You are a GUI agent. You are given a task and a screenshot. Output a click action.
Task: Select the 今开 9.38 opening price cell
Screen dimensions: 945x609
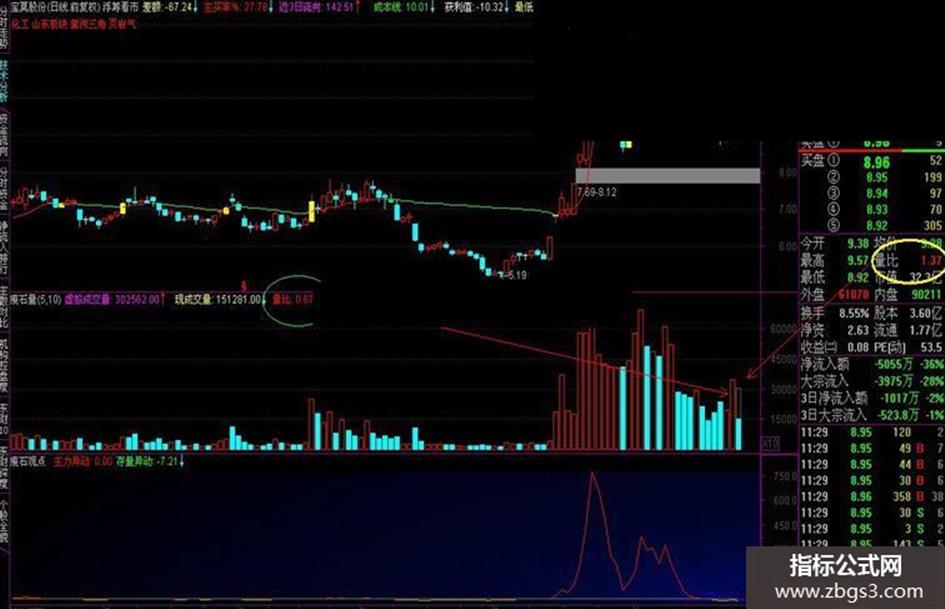835,244
